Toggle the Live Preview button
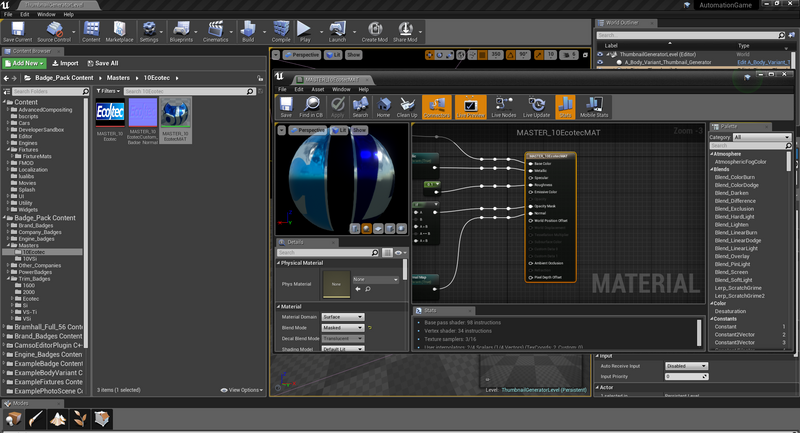The width and height of the screenshot is (800, 433). coord(469,105)
